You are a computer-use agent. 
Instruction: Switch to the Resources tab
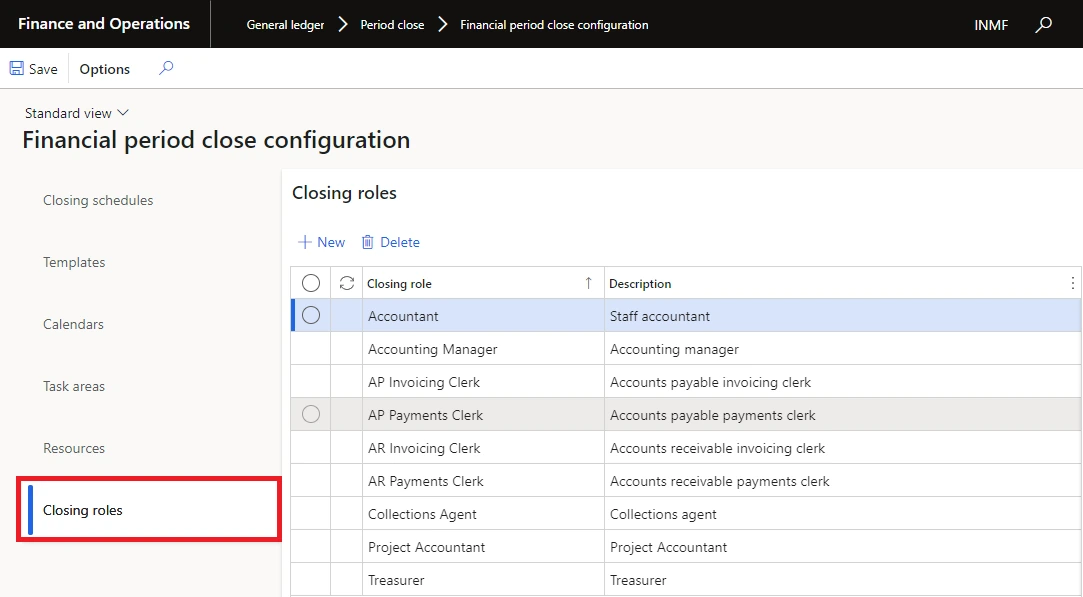[74, 448]
